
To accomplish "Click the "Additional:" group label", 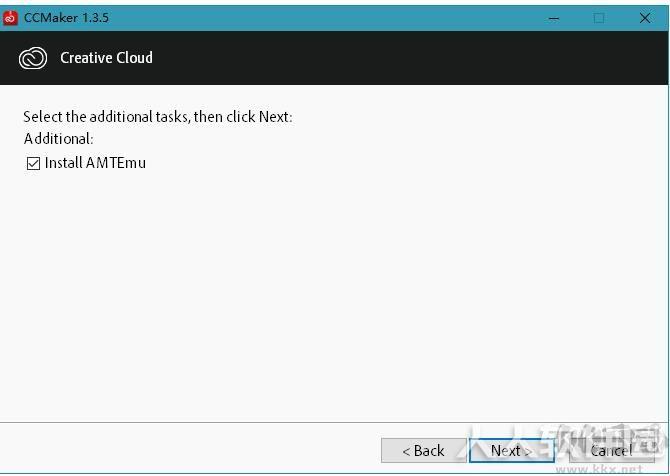I will tap(59, 139).
